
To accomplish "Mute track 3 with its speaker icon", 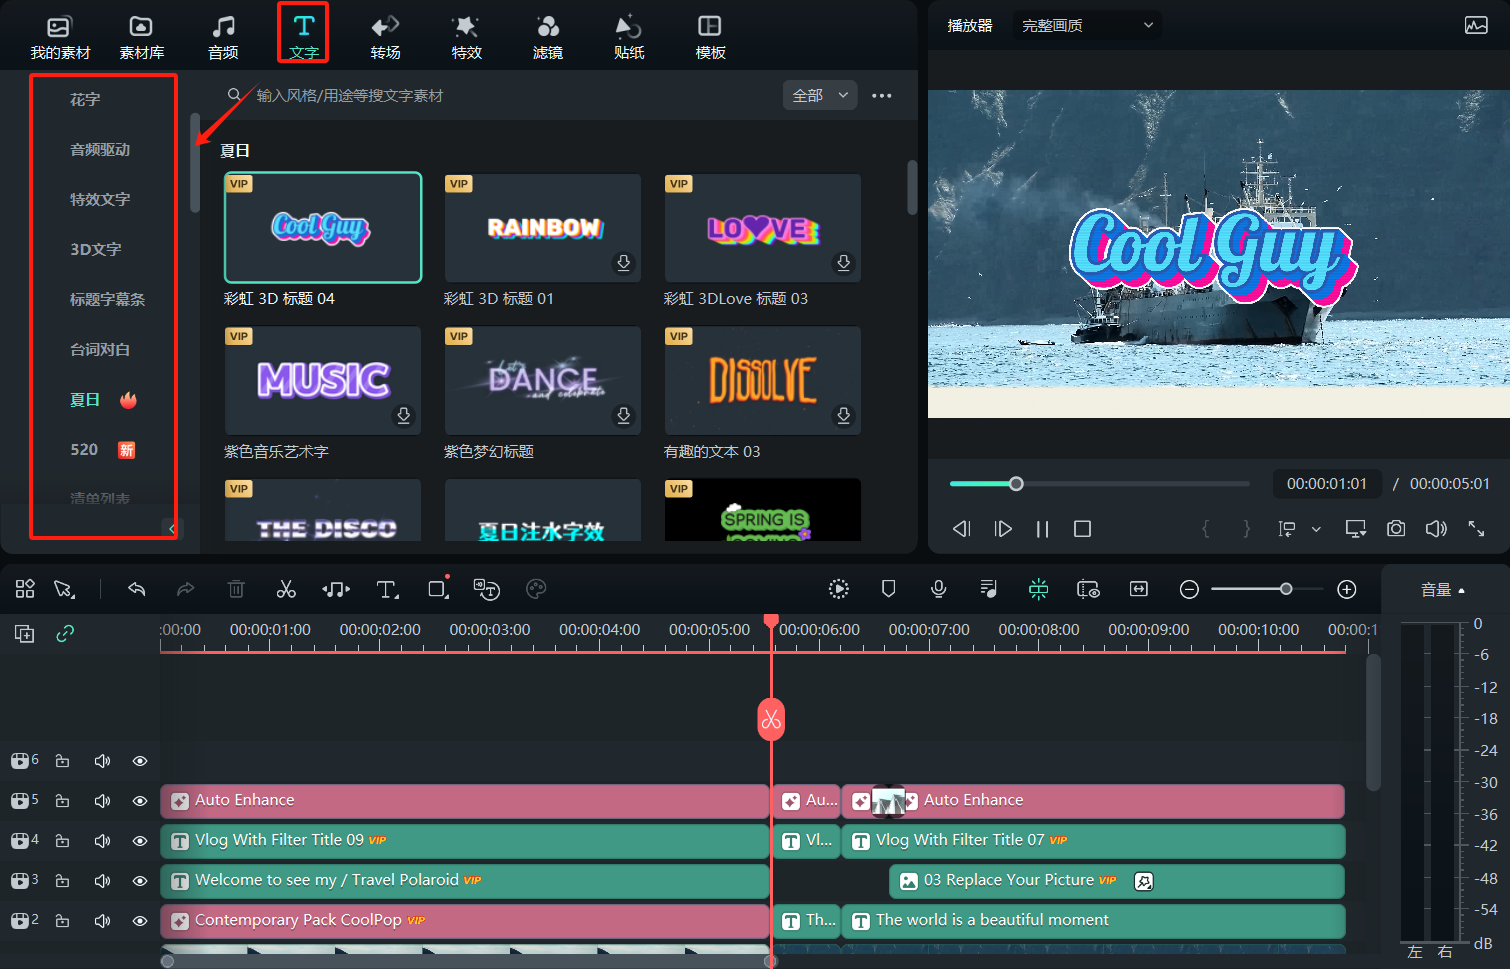I will coord(102,881).
